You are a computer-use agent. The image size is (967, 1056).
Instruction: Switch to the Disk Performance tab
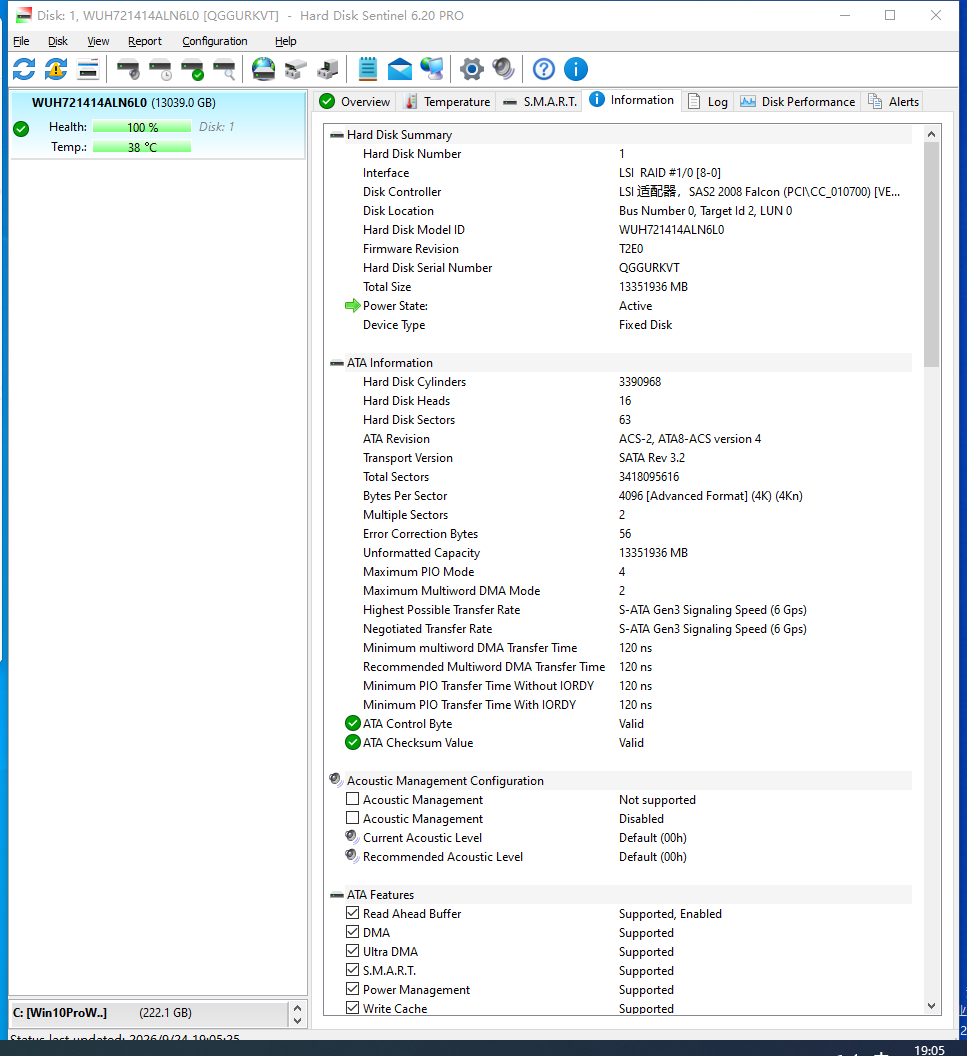[x=797, y=102]
